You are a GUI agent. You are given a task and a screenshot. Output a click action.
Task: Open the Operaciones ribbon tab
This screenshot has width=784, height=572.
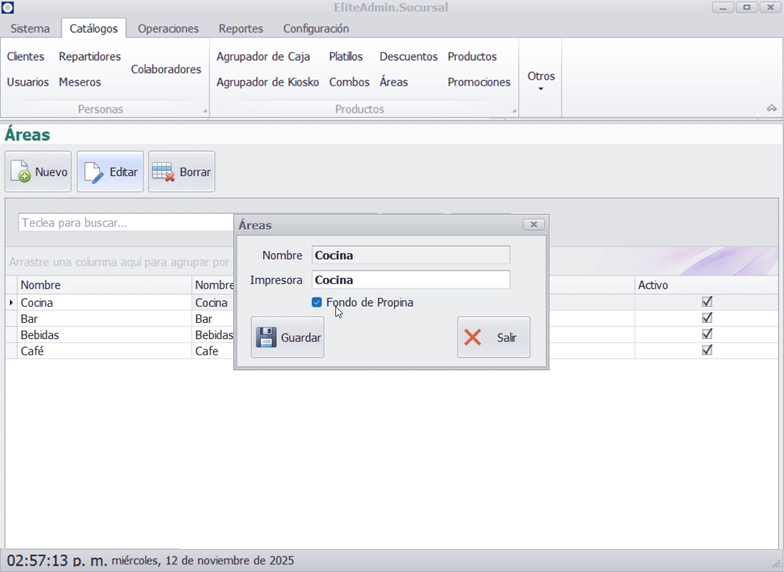168,28
